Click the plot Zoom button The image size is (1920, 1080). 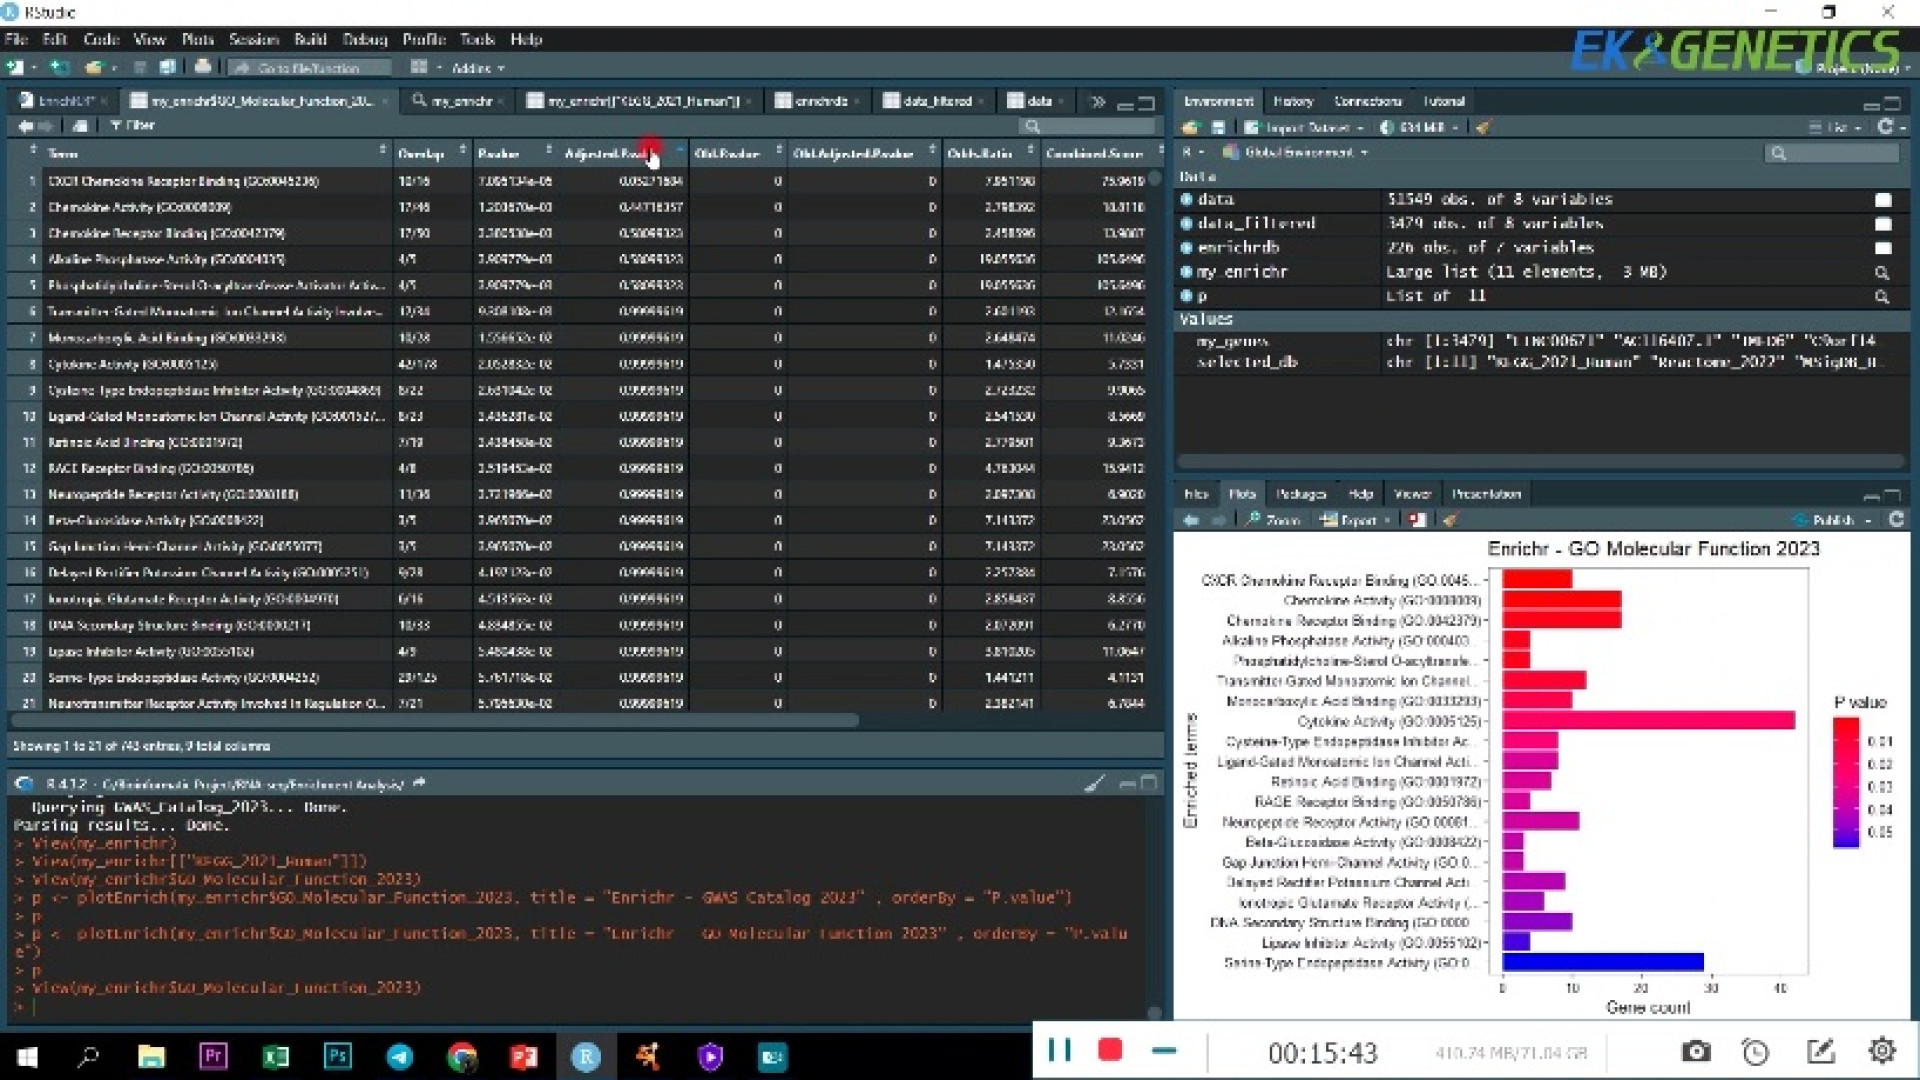pos(1273,519)
